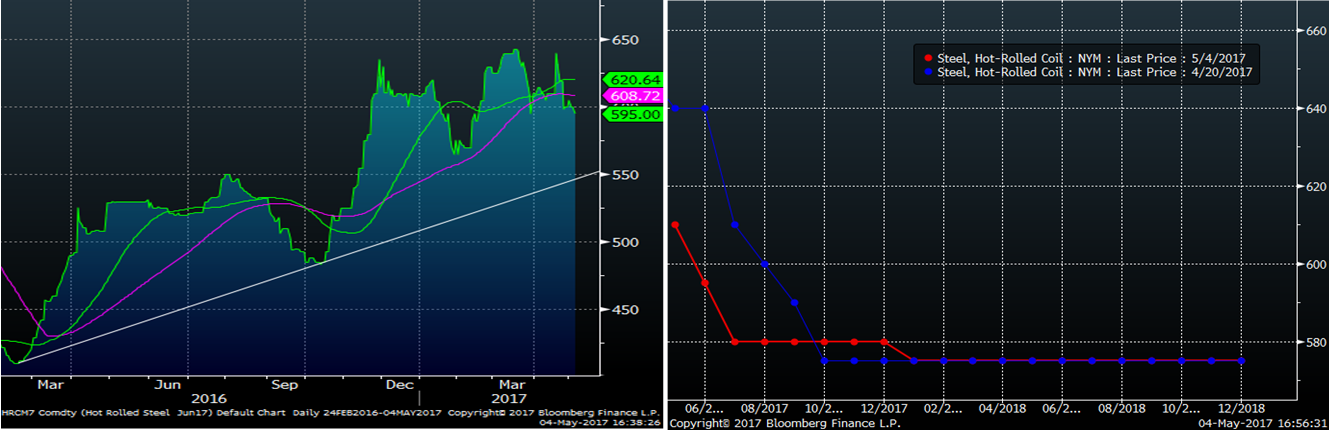
Task: Click the Dec label on the left chart axis
Action: click(400, 384)
